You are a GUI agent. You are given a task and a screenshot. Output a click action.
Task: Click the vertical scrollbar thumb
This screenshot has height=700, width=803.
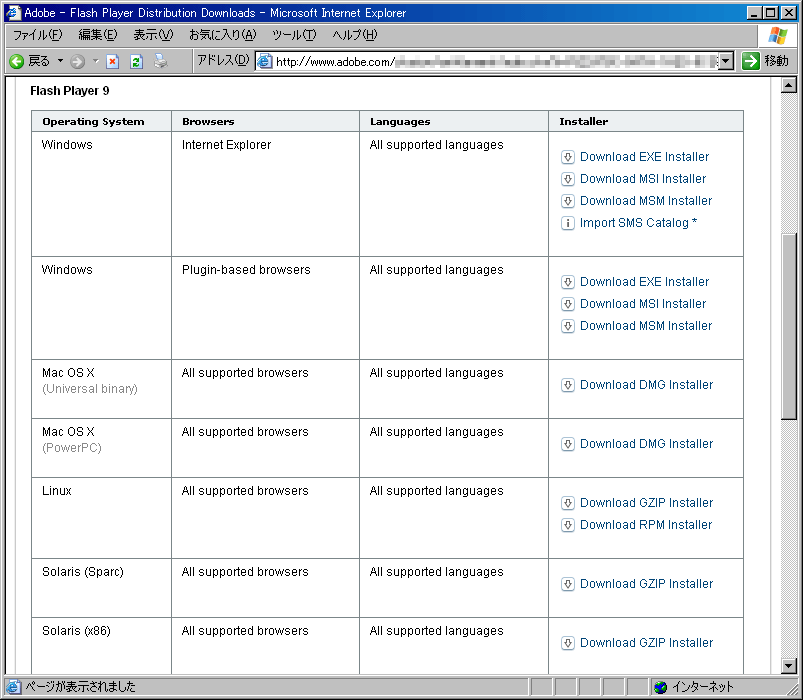[789, 327]
